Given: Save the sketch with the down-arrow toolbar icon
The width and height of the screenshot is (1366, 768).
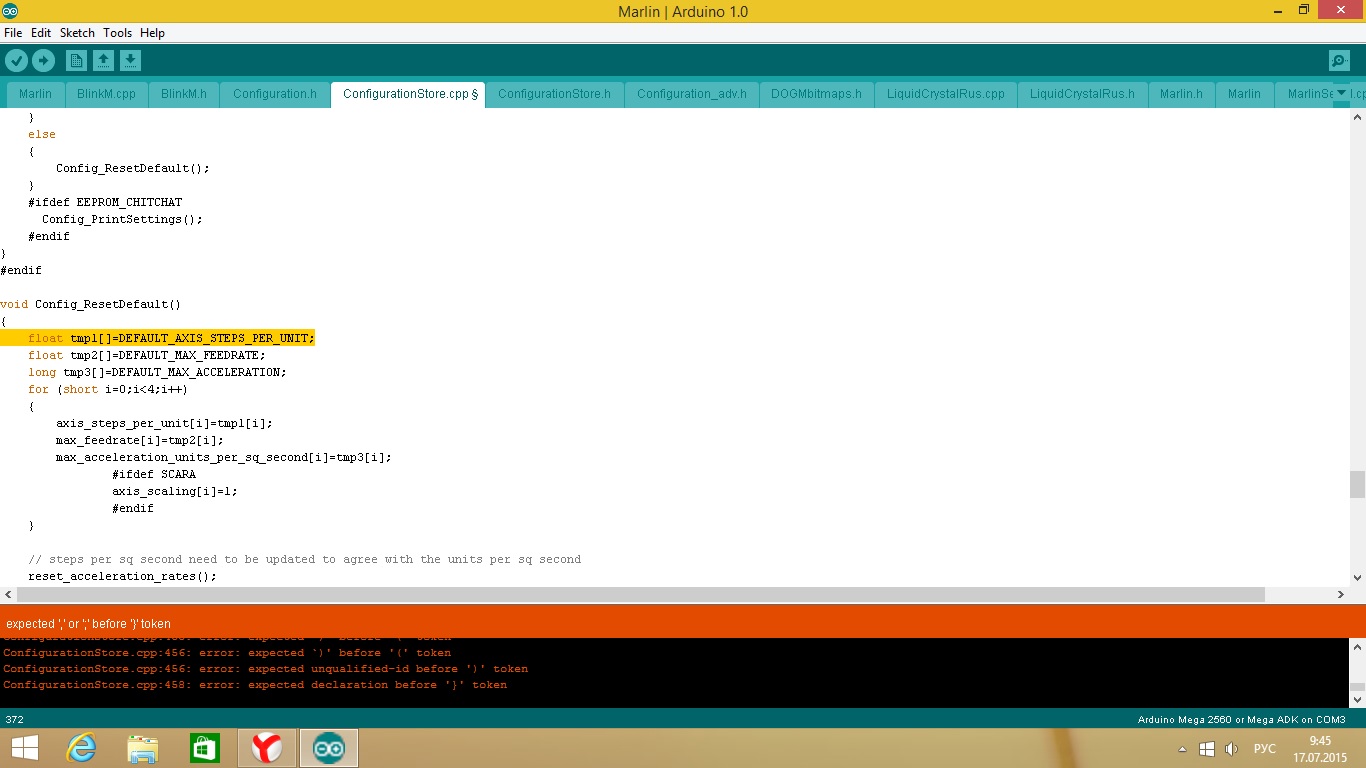Looking at the screenshot, I should click(130, 61).
